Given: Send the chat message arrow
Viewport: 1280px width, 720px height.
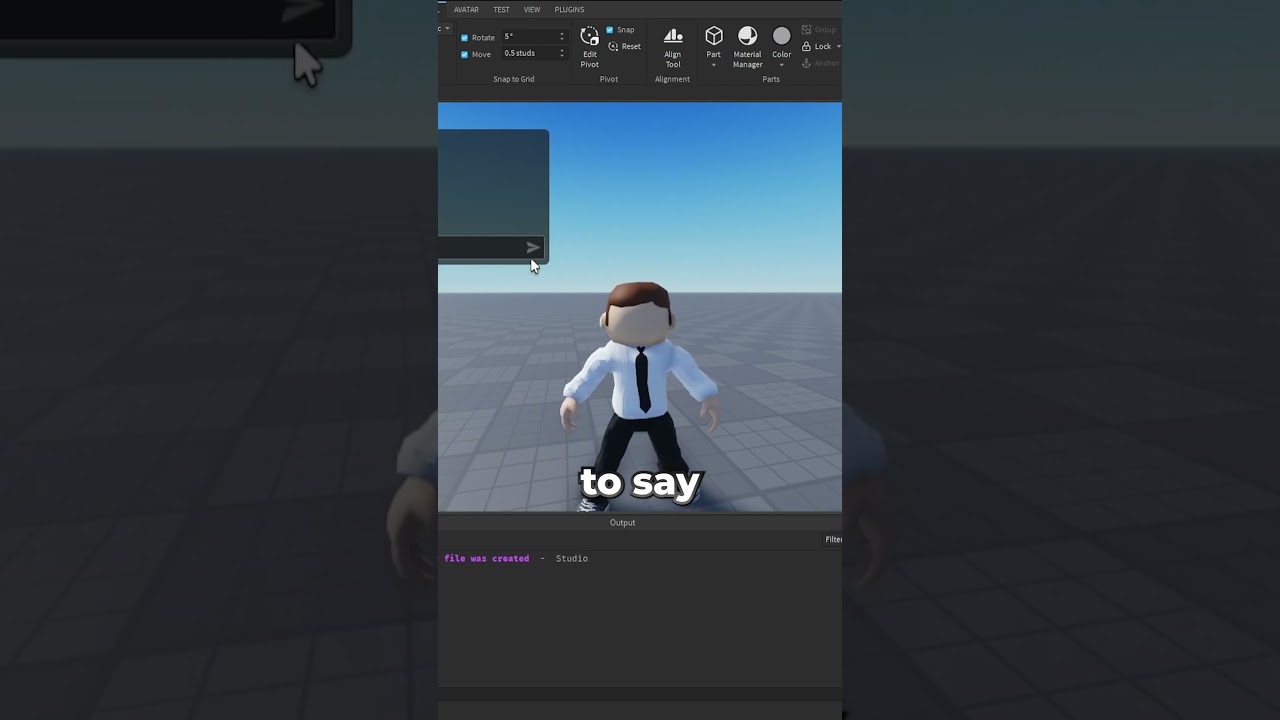Looking at the screenshot, I should [x=533, y=247].
